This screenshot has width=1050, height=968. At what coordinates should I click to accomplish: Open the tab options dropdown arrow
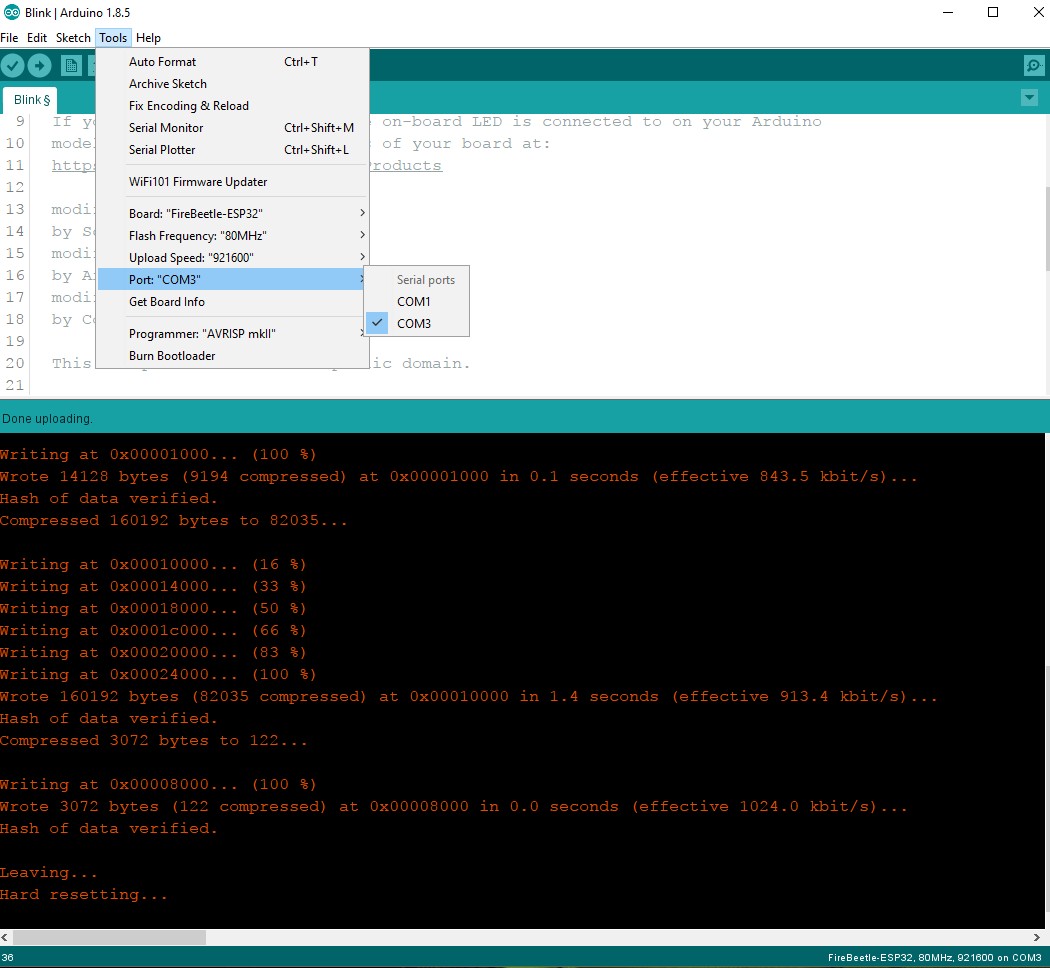coord(1029,98)
